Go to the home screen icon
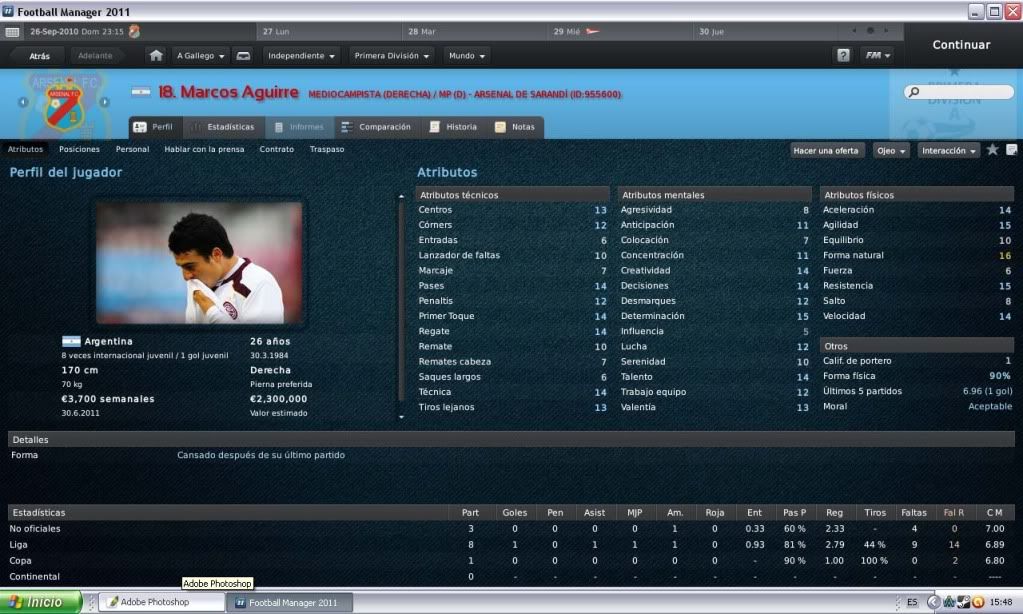1023x614 pixels. tap(156, 55)
